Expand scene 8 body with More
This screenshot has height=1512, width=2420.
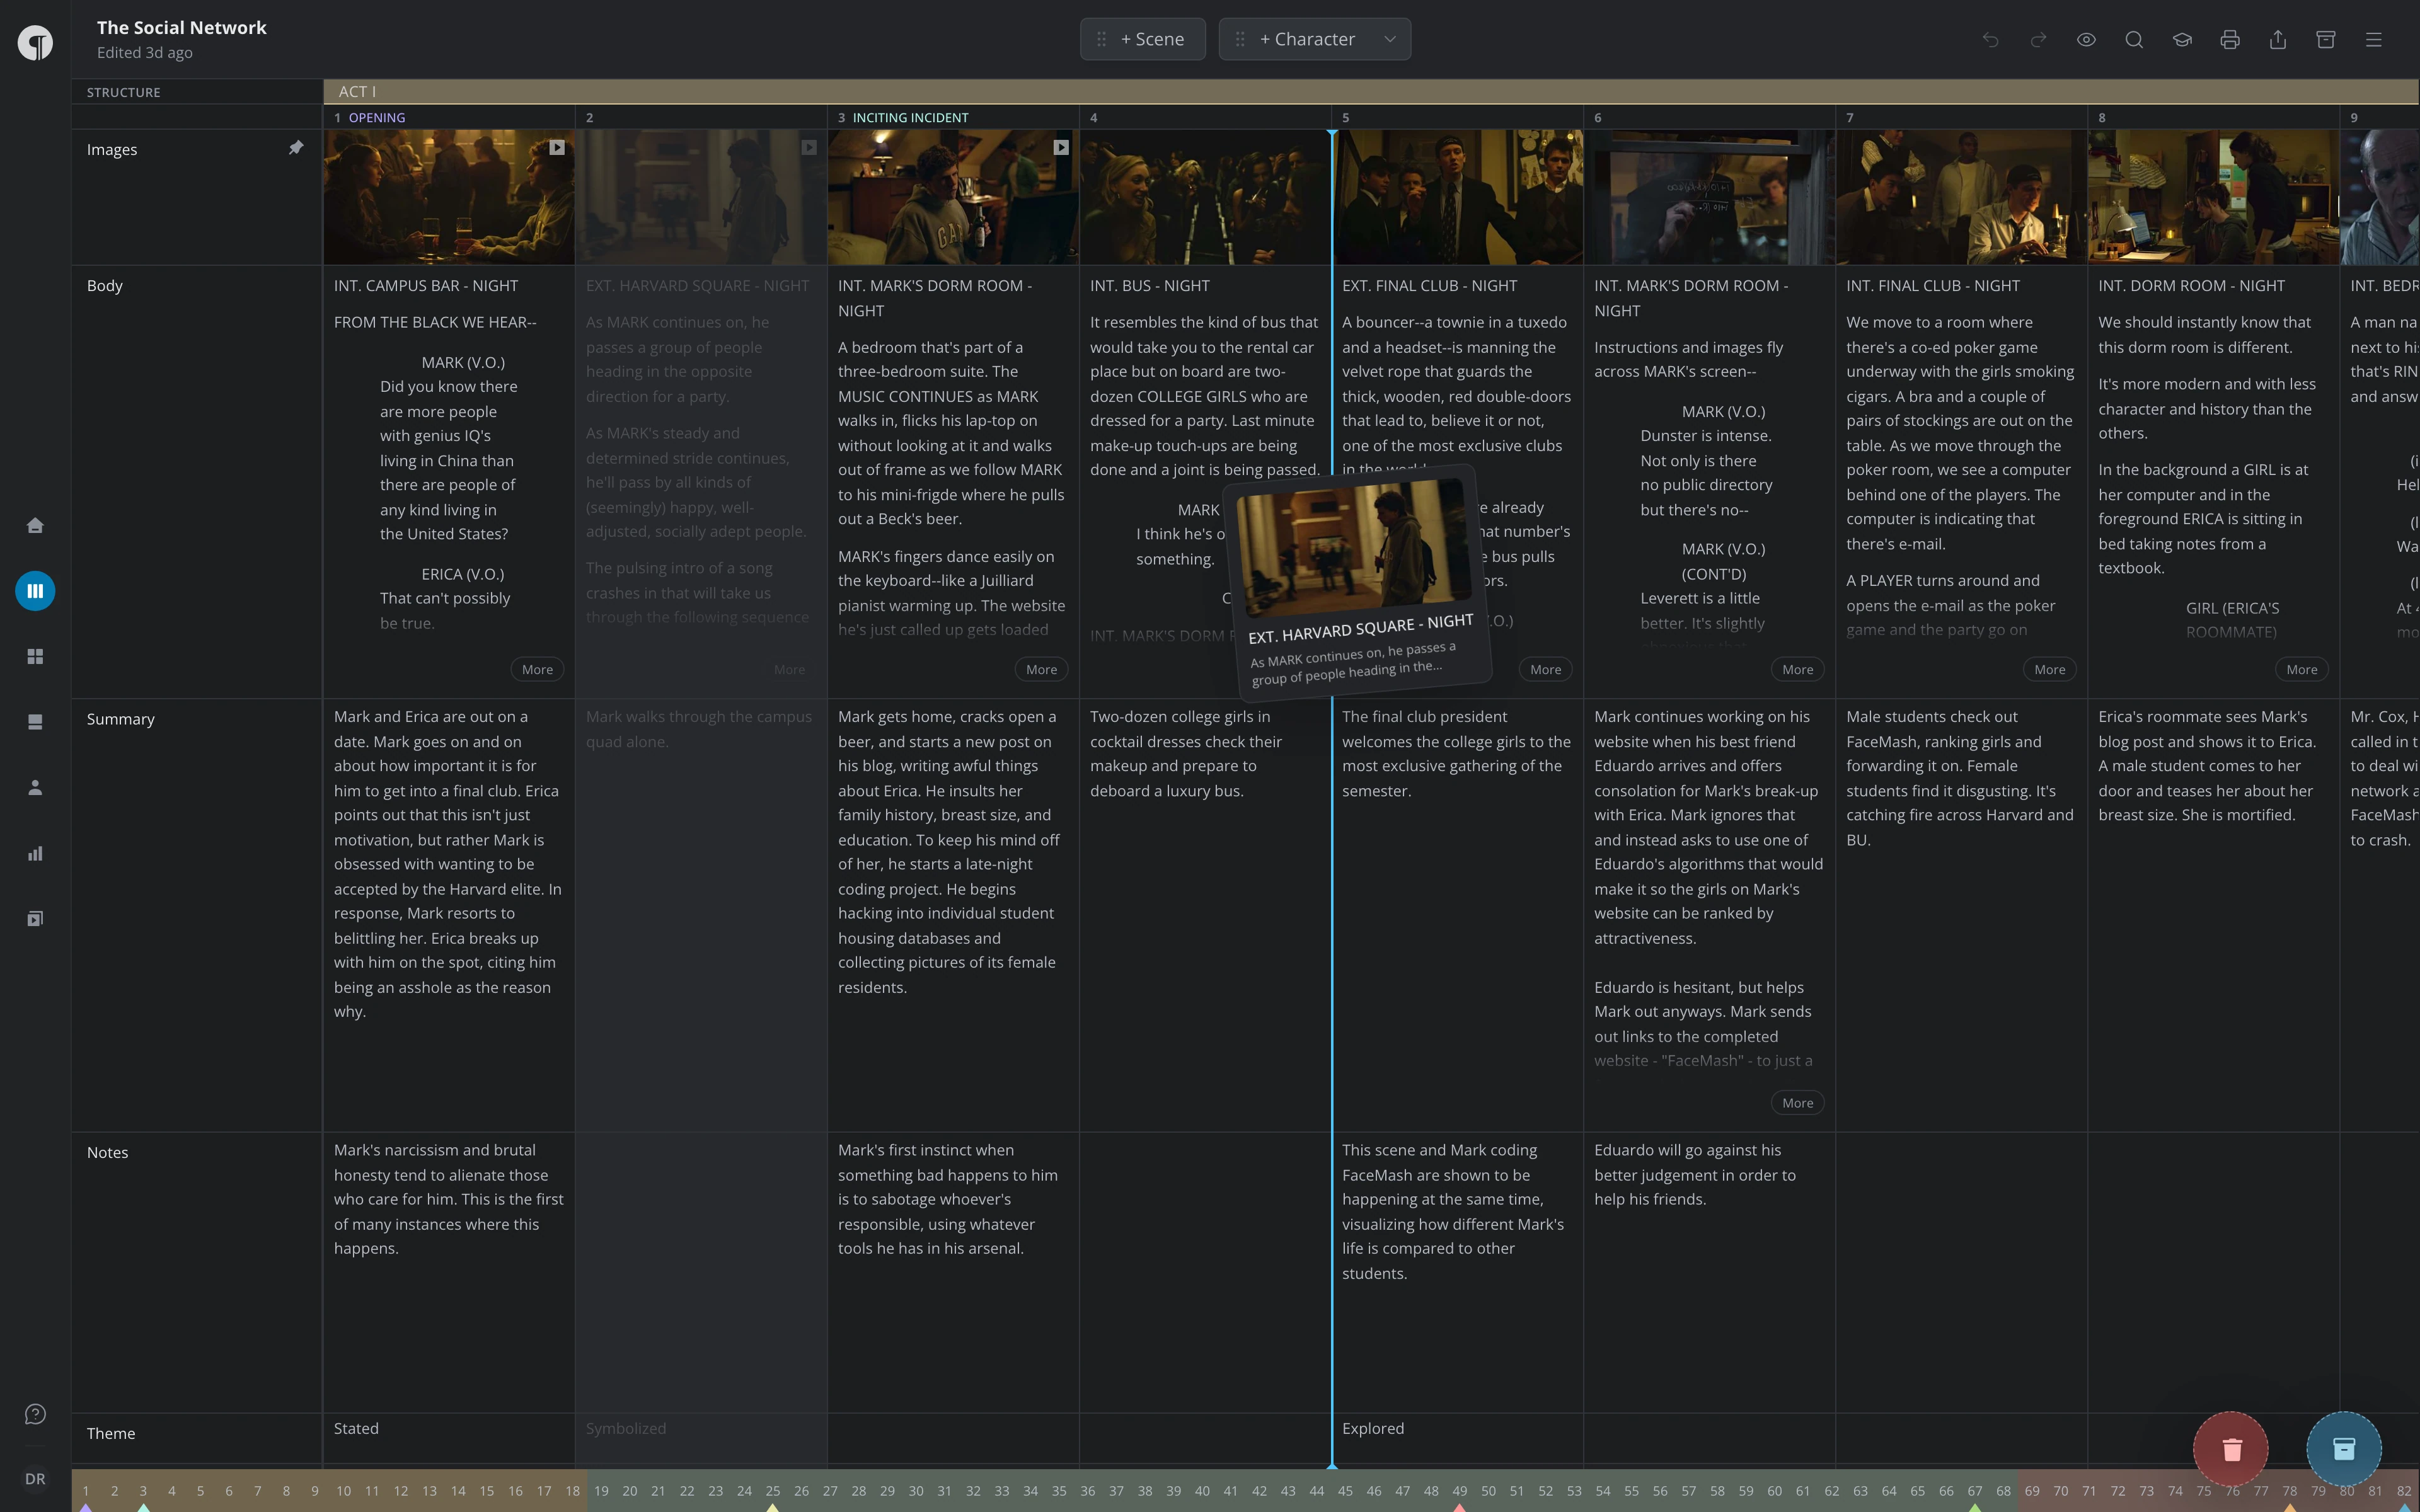pyautogui.click(x=2301, y=669)
